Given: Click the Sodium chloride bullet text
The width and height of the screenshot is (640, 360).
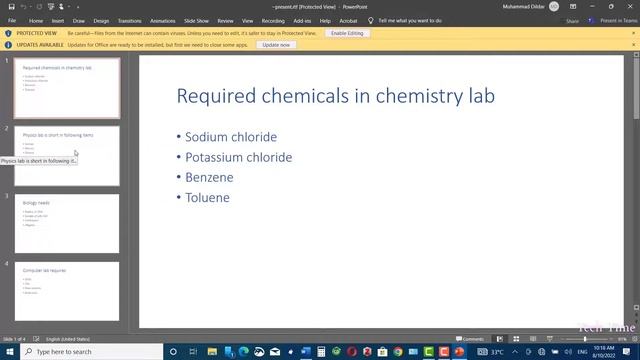Looking at the screenshot, I should click(231, 137).
